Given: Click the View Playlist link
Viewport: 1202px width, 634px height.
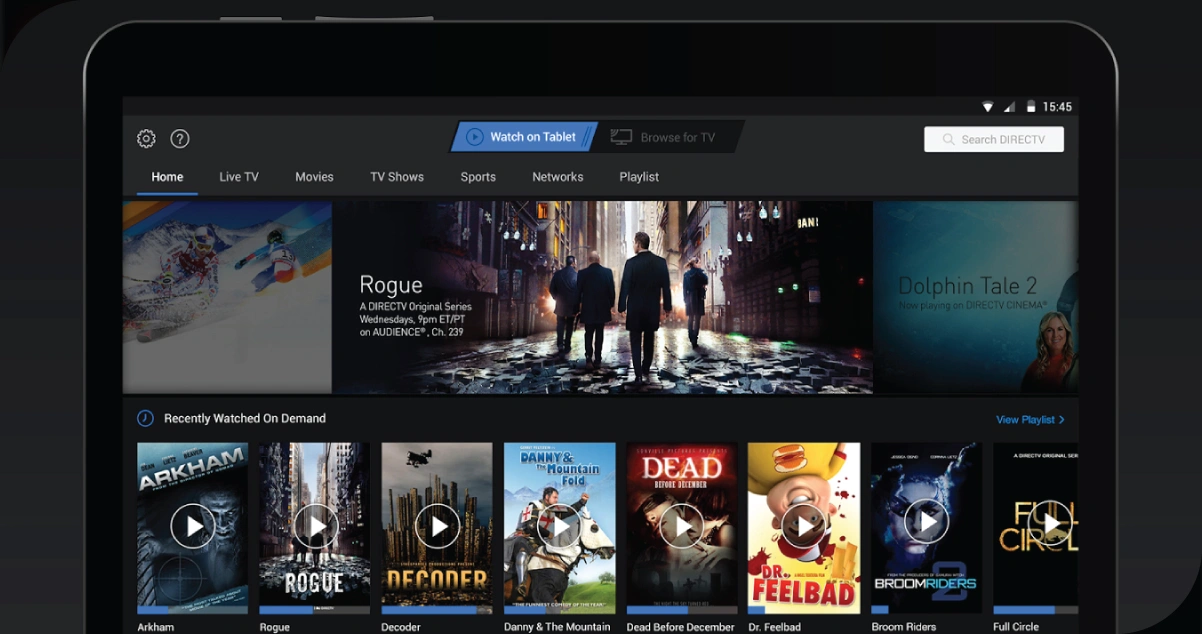Looking at the screenshot, I should [1031, 419].
